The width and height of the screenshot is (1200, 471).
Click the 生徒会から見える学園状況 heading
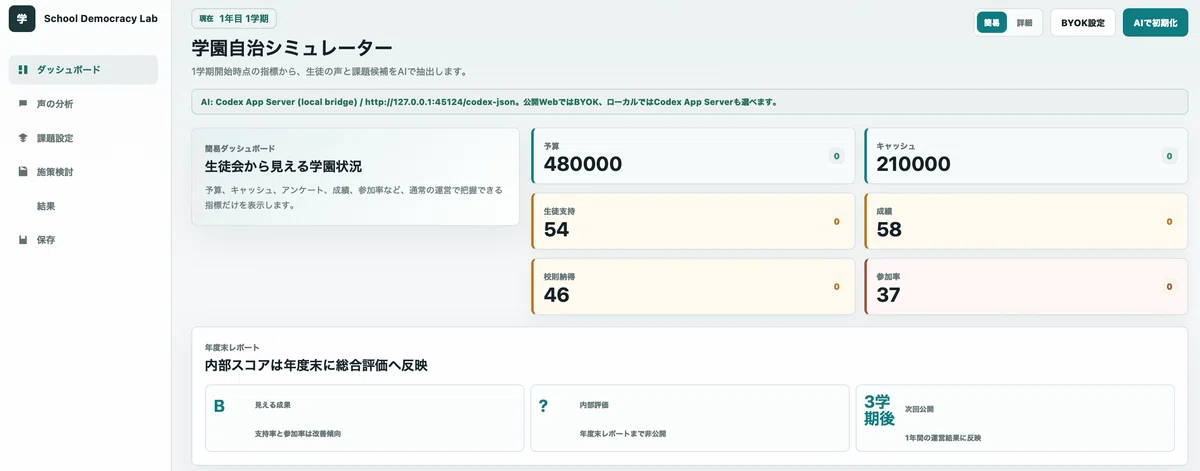283,166
